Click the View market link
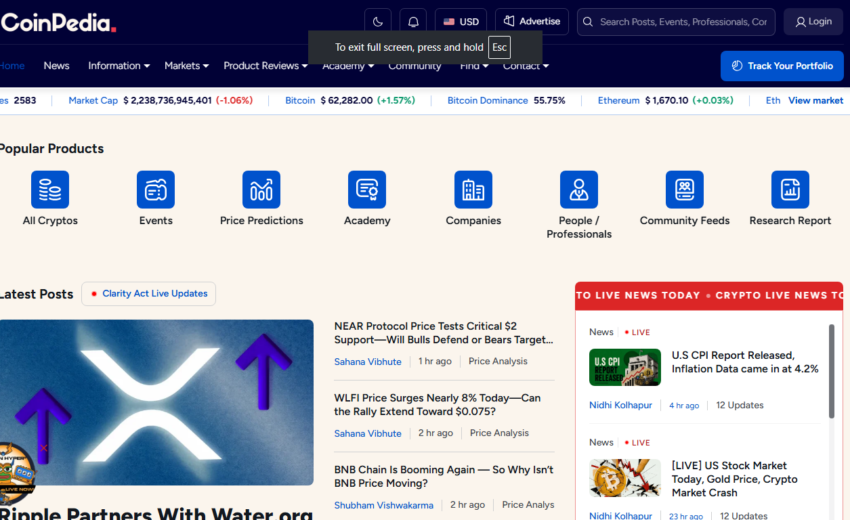Image resolution: width=850 pixels, height=520 pixels. 815,100
